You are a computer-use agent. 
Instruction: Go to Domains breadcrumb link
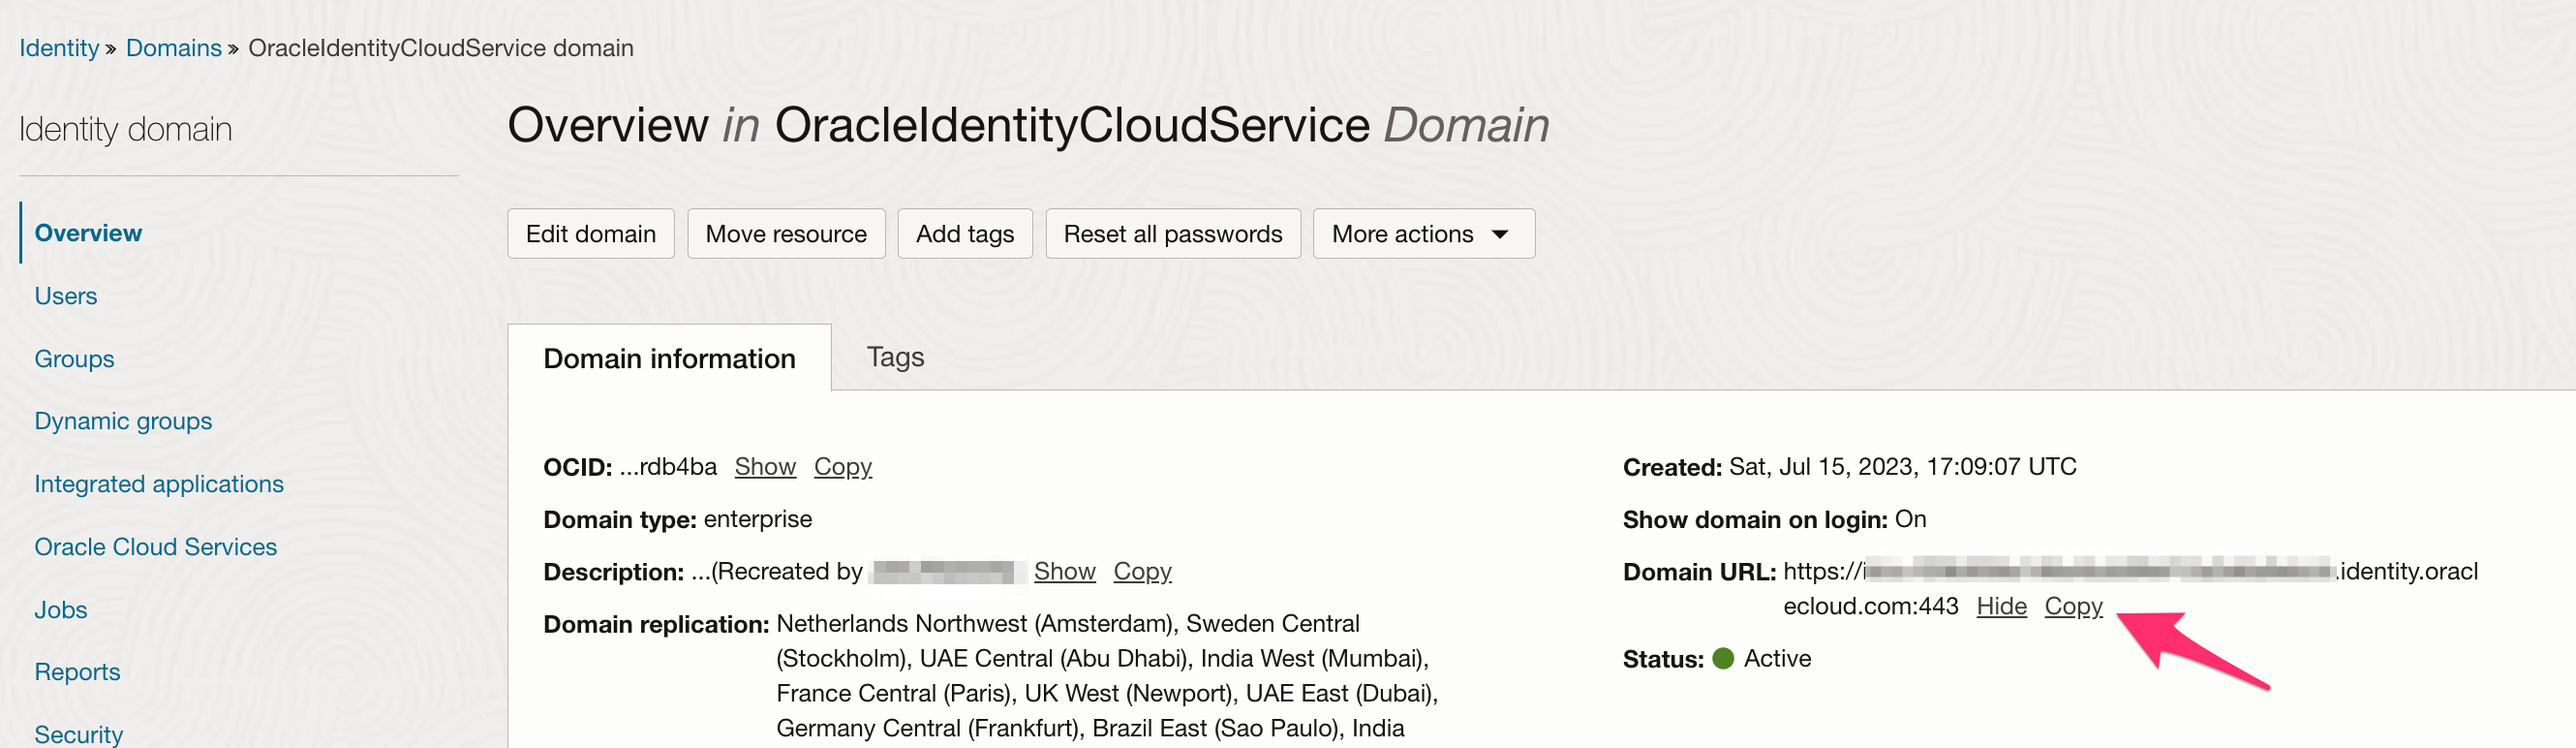pyautogui.click(x=173, y=48)
